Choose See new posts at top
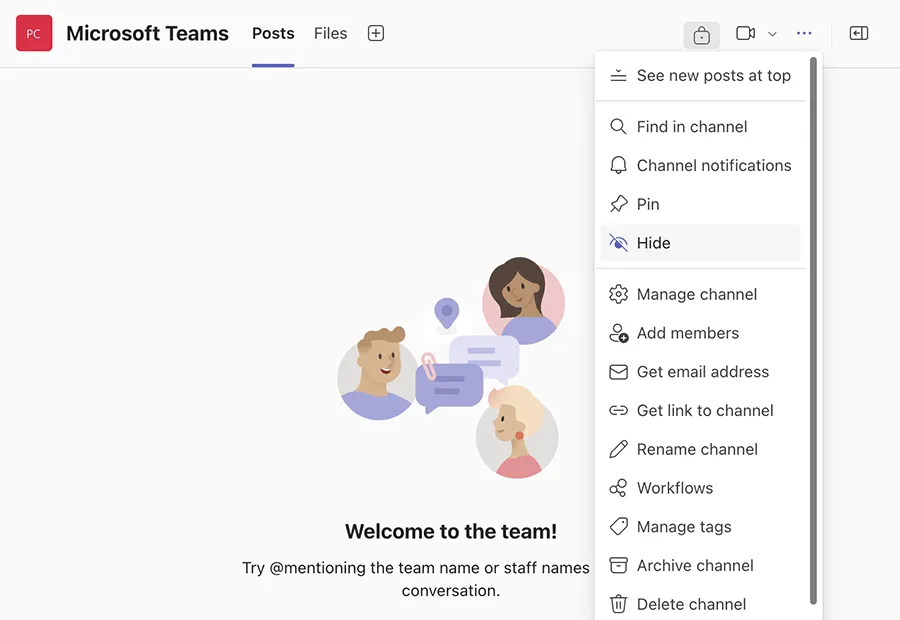 [712, 76]
